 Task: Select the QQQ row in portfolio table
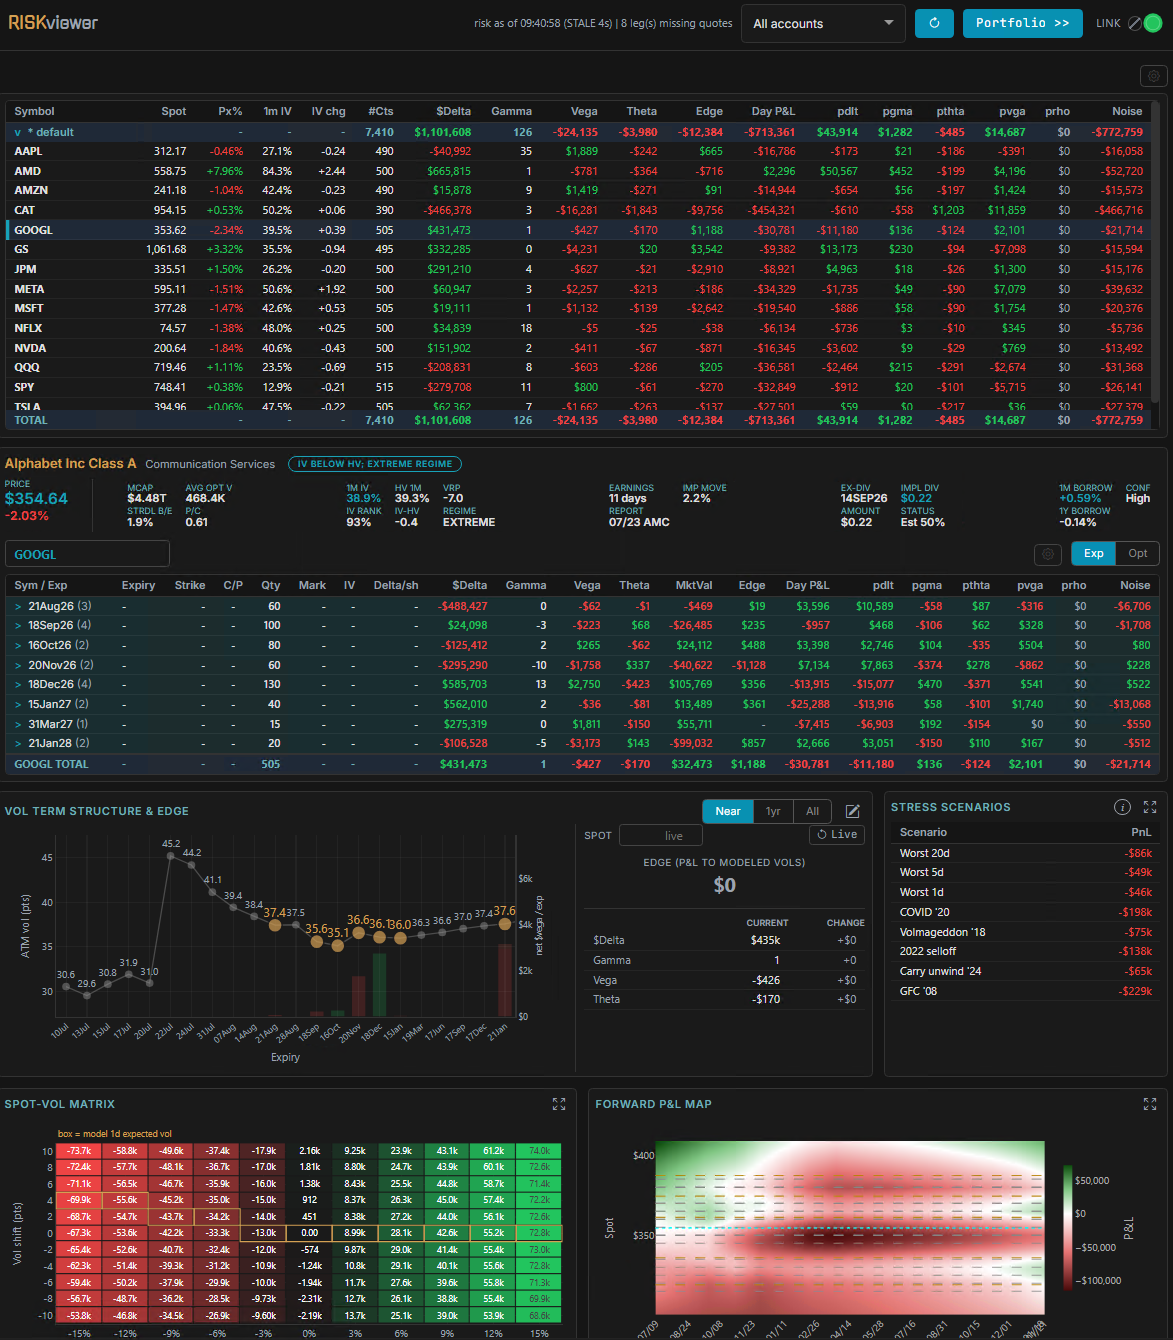578,367
